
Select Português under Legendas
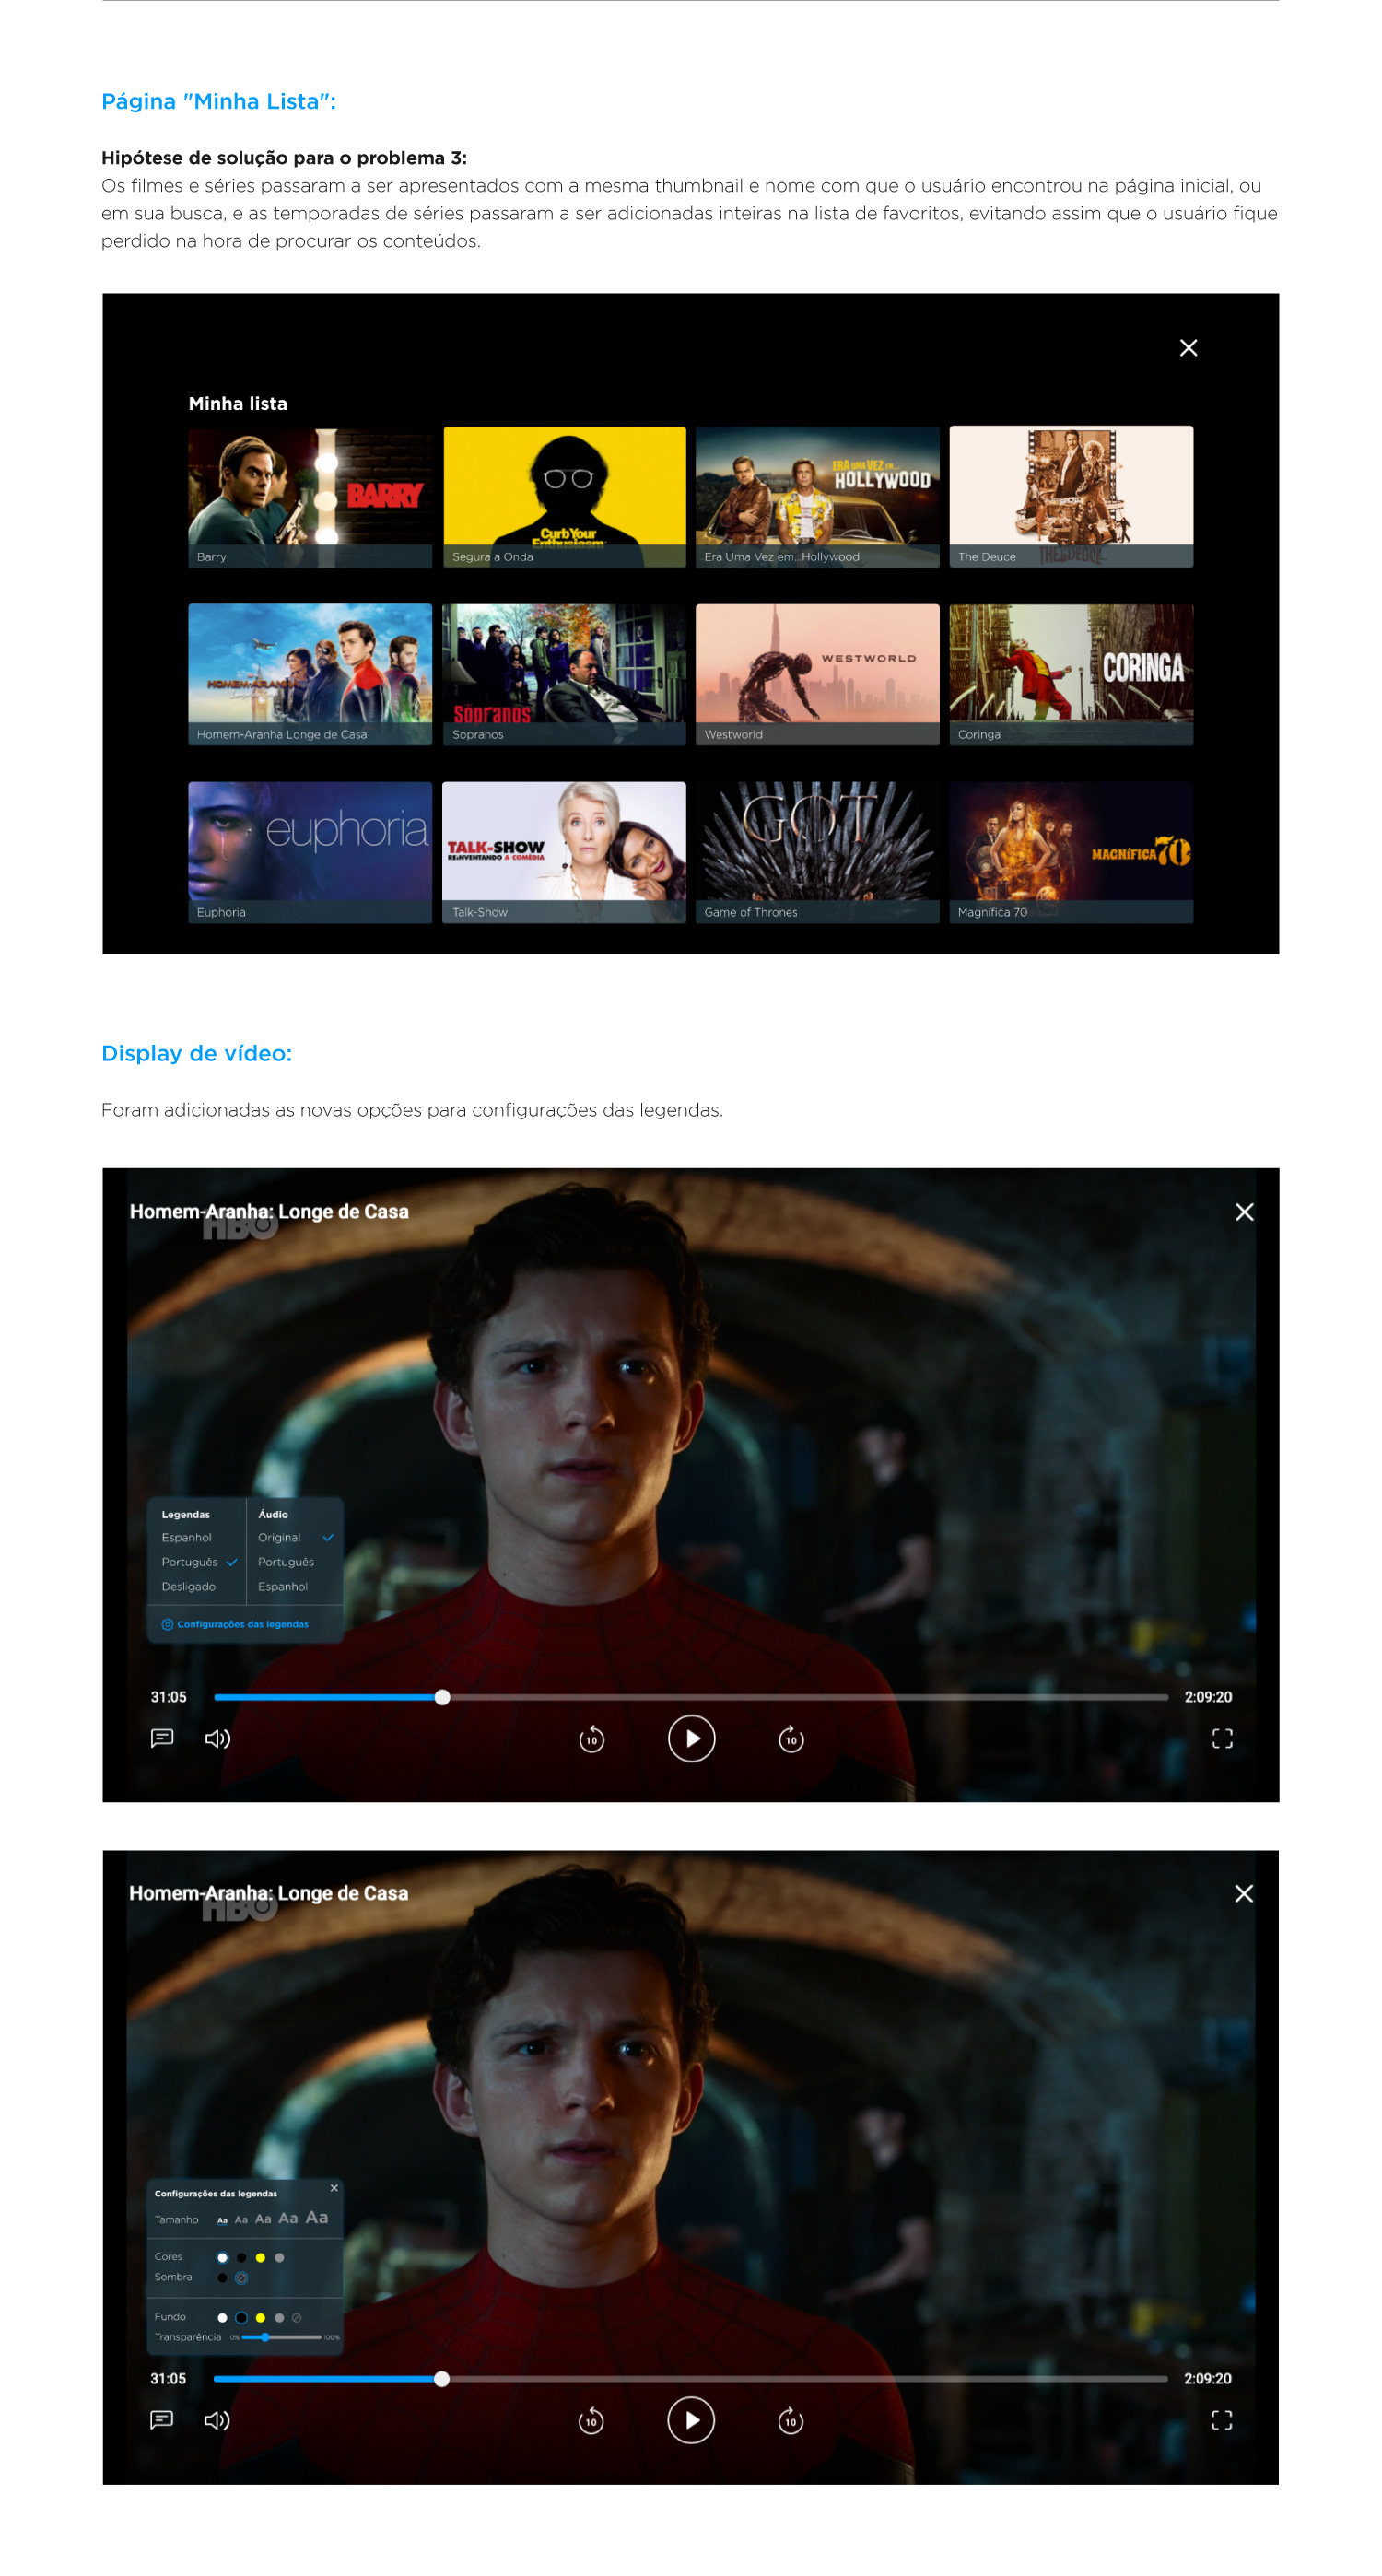[189, 1562]
